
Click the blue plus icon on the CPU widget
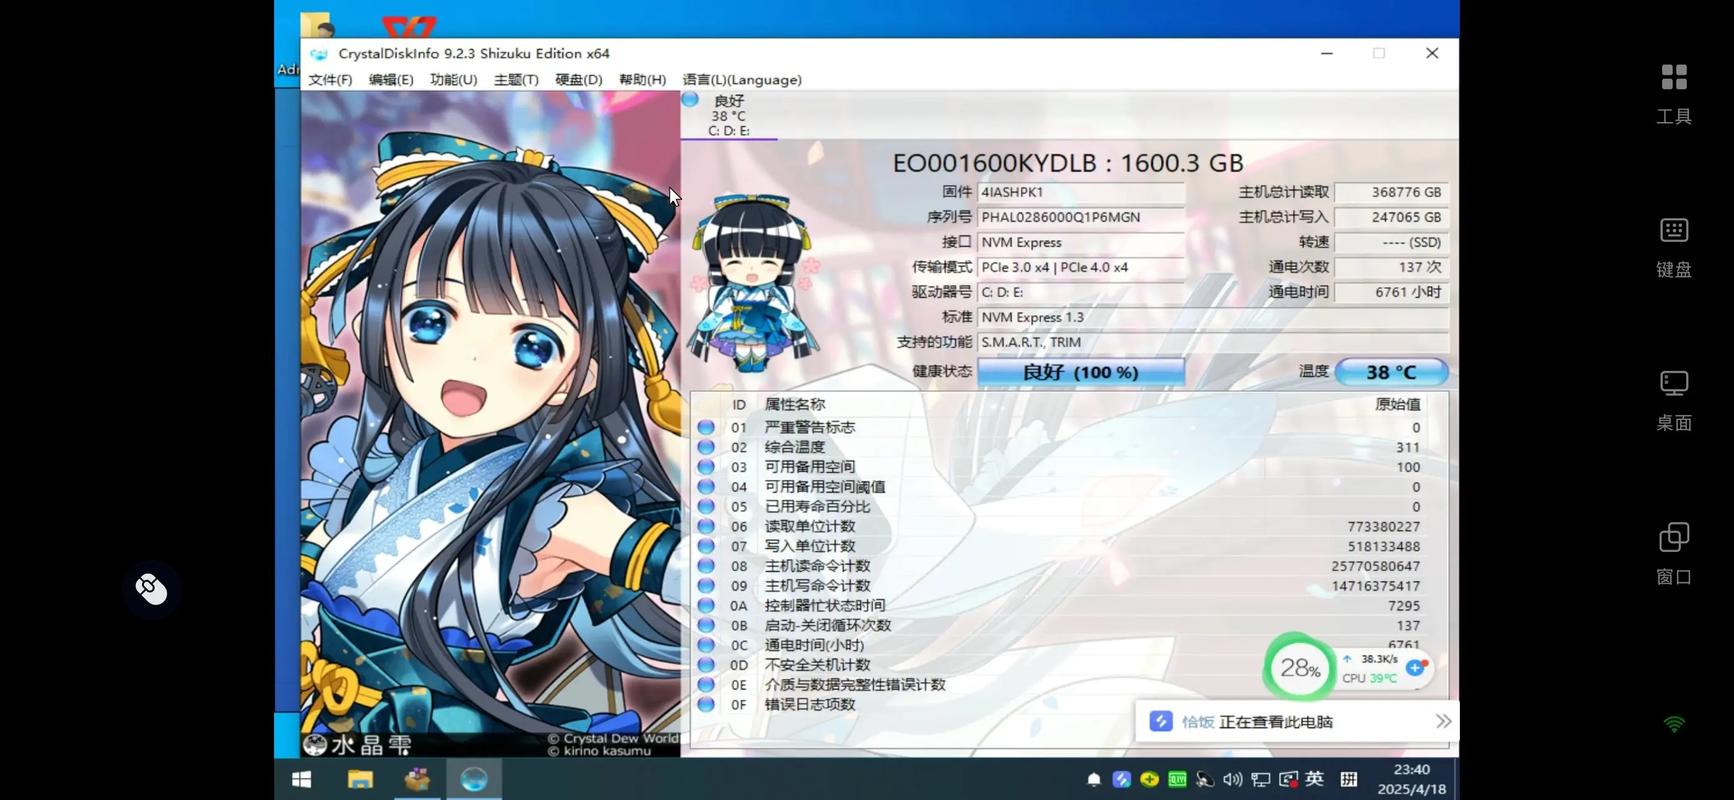pyautogui.click(x=1416, y=667)
